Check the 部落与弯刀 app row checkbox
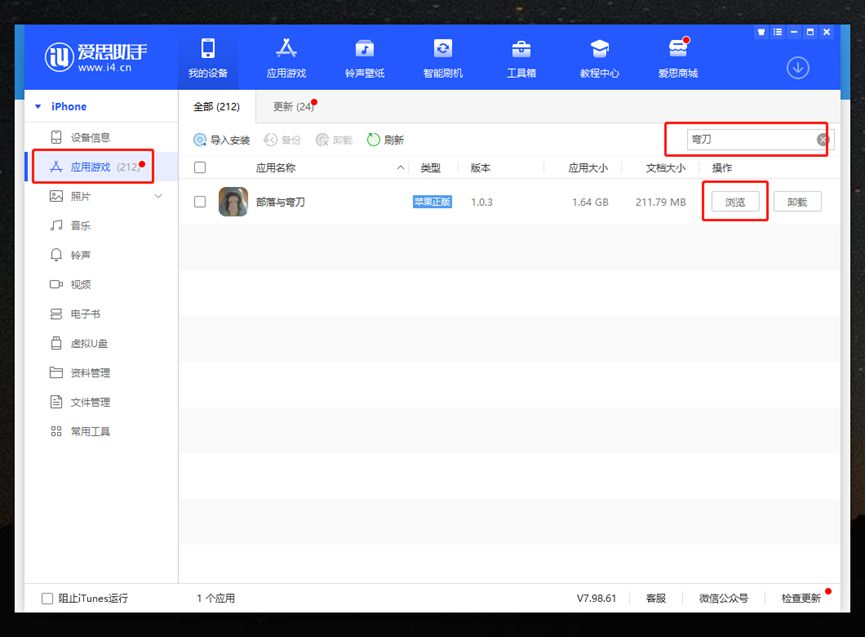865x637 pixels. click(x=200, y=202)
